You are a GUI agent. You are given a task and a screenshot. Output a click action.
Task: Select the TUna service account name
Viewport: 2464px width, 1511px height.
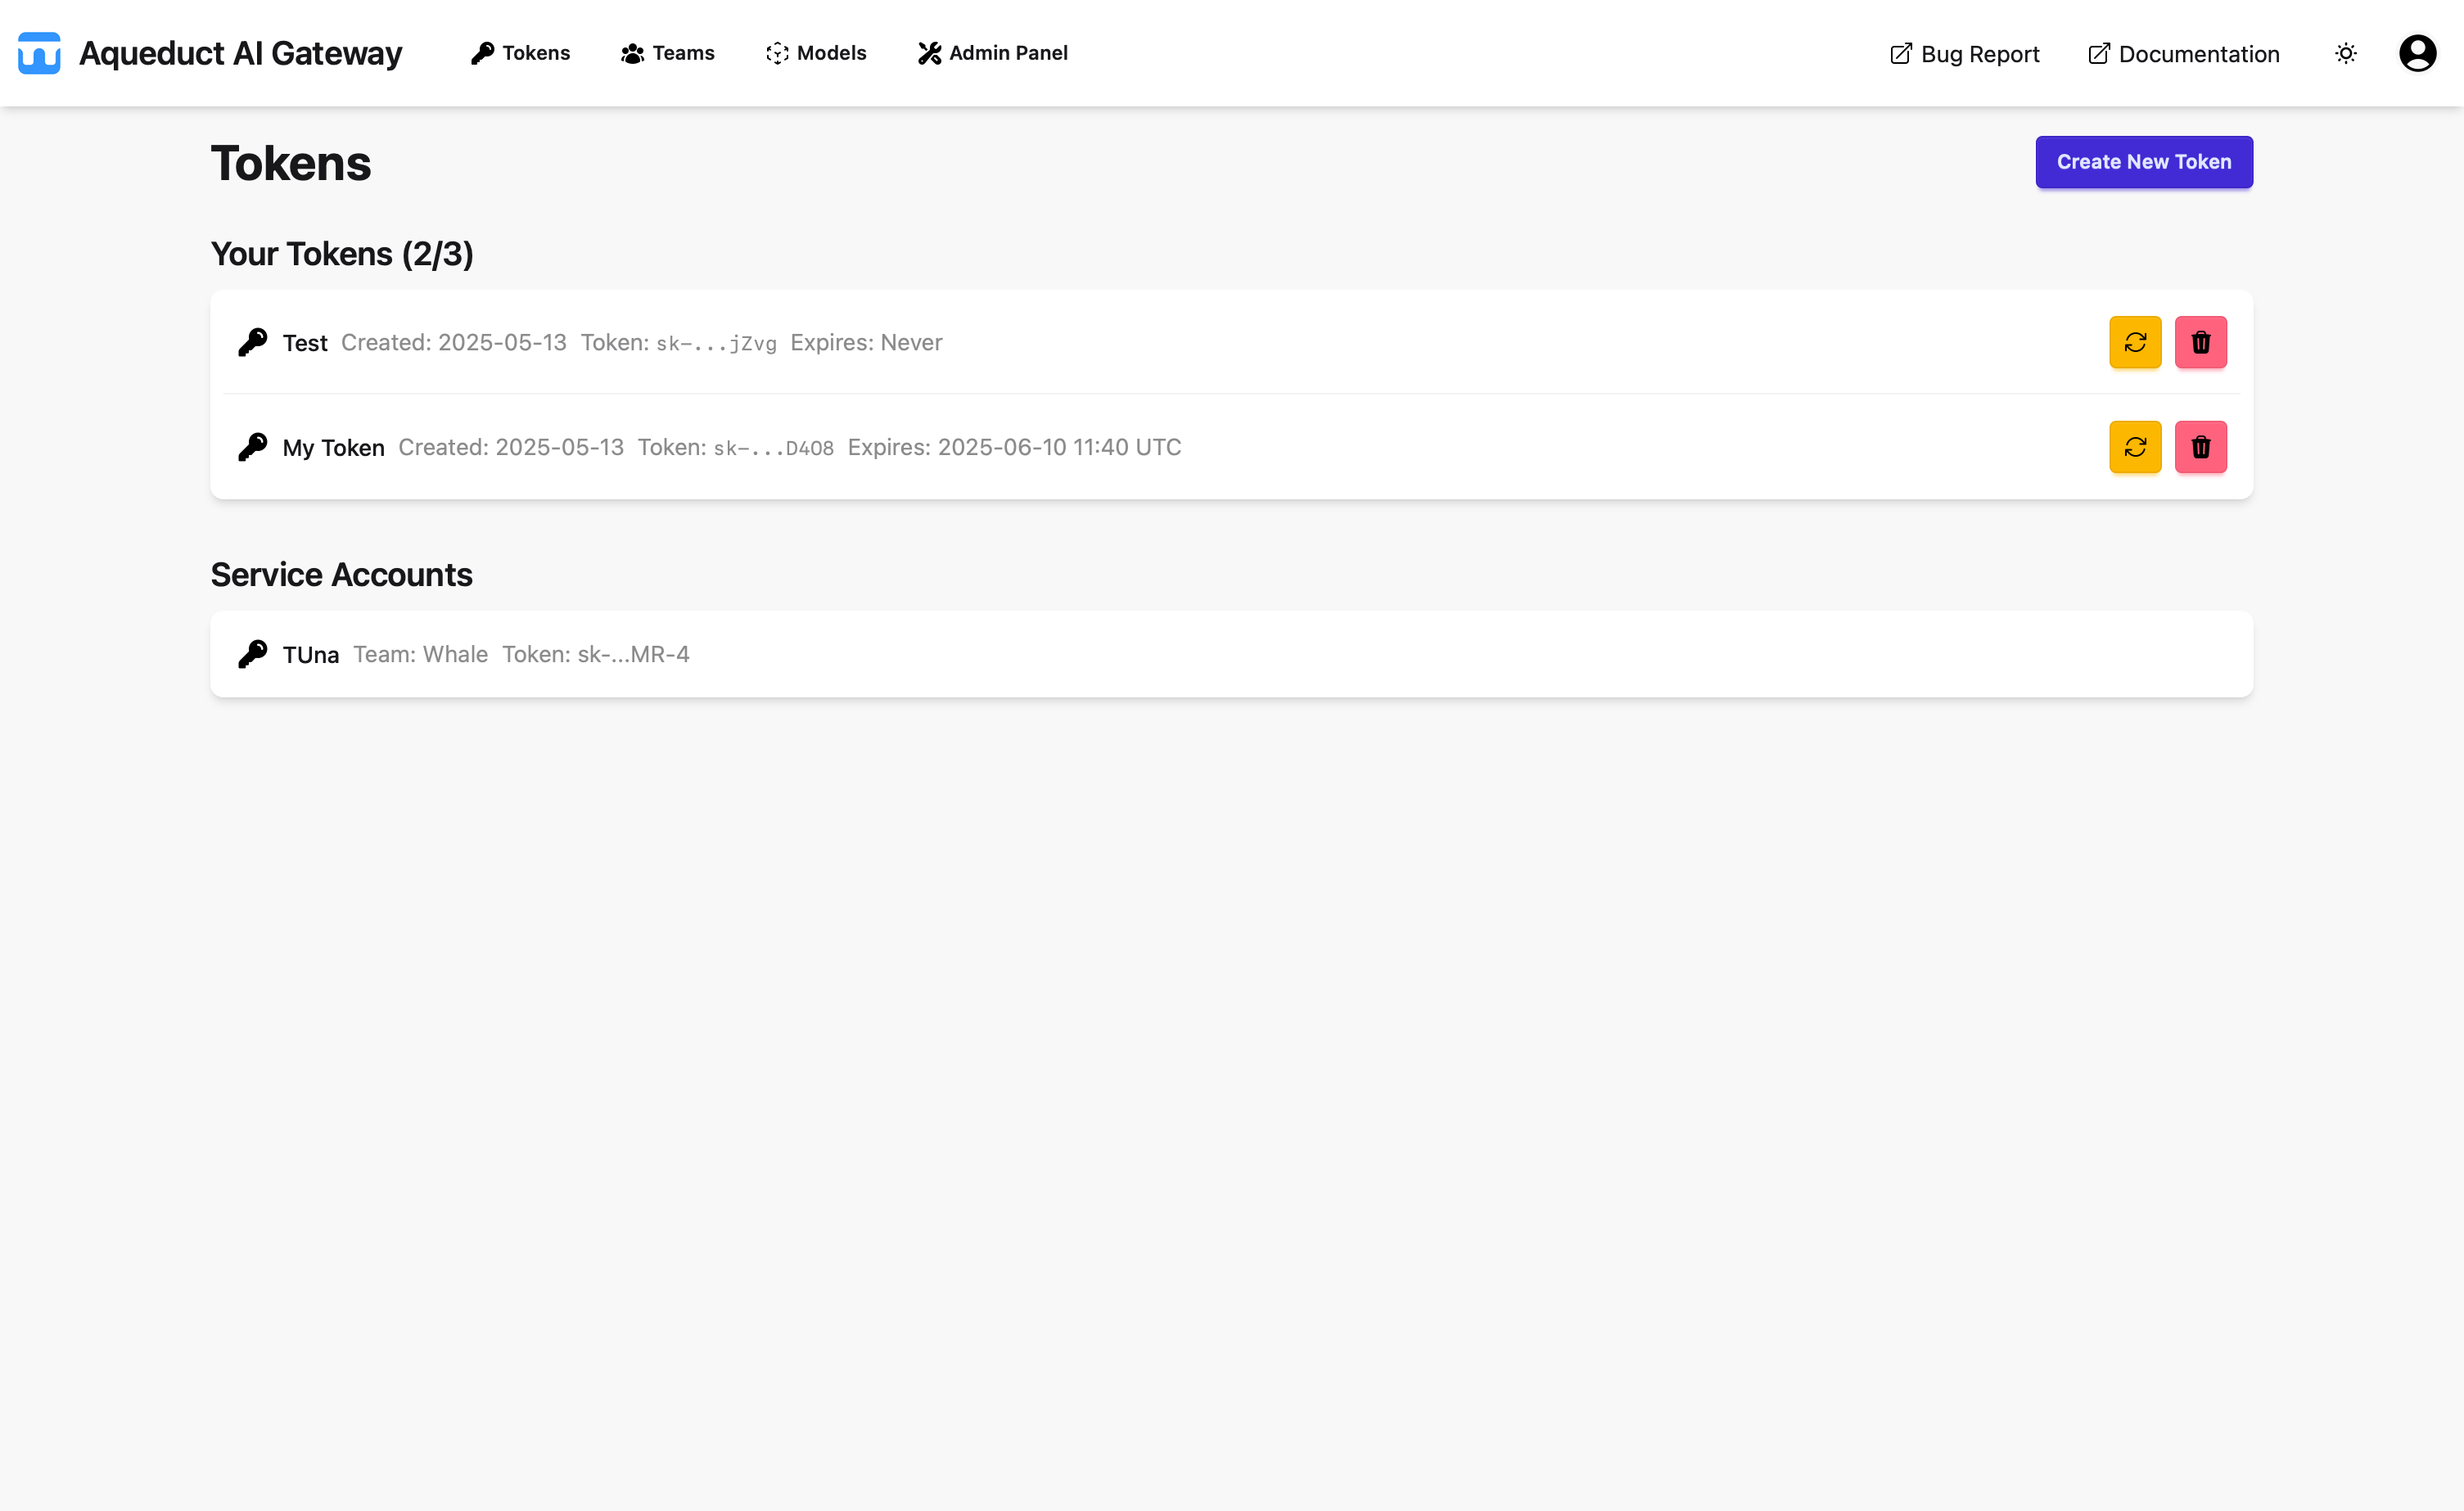311,655
